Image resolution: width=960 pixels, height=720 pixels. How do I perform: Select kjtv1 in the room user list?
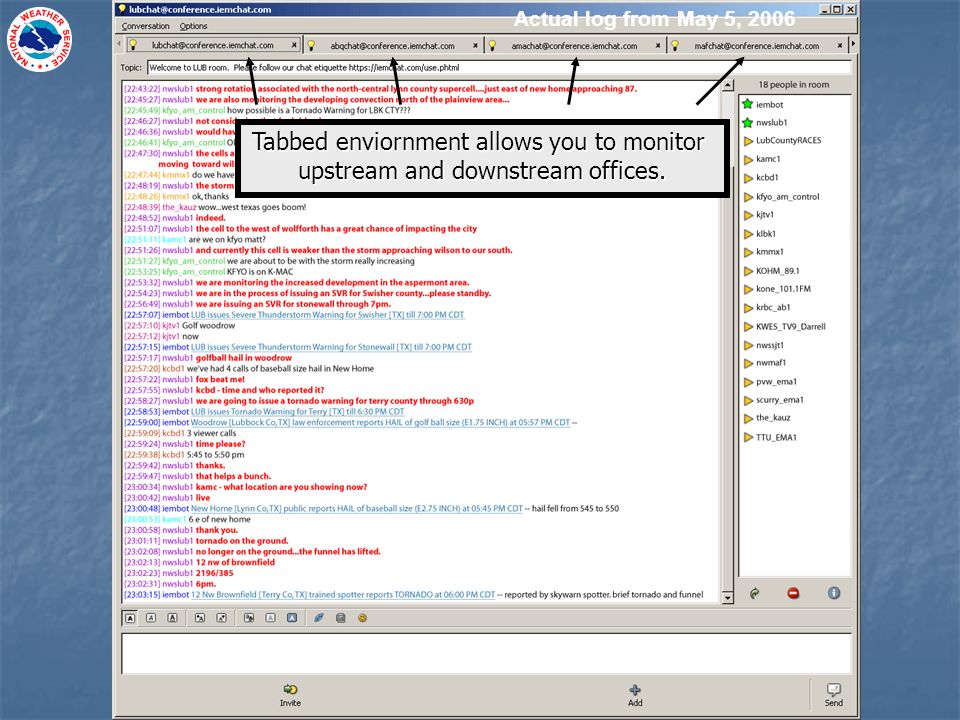[765, 214]
